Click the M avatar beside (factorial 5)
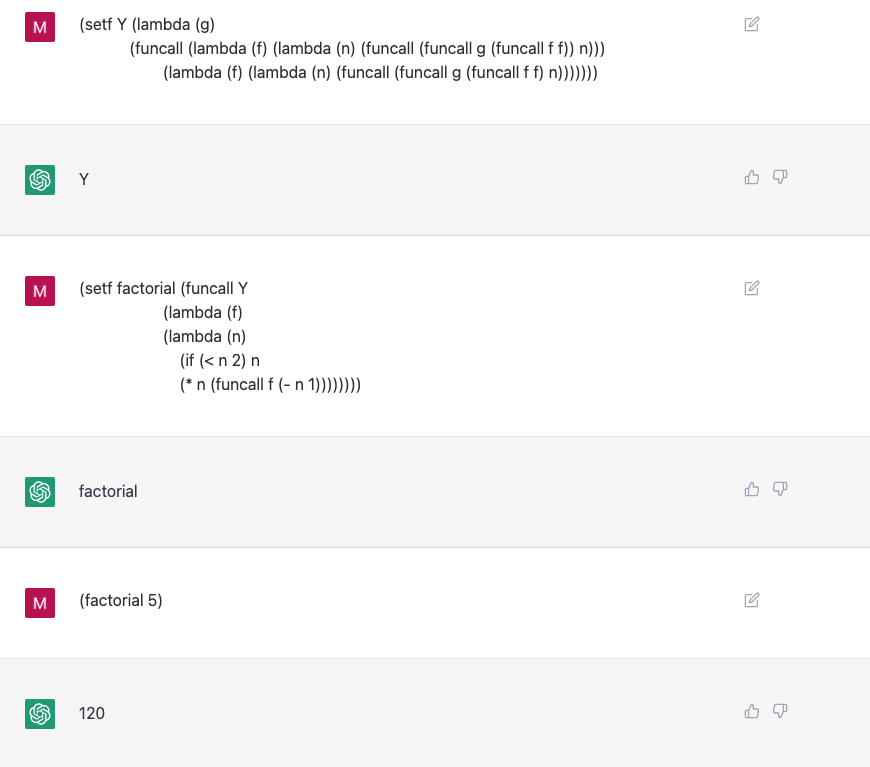 click(40, 603)
